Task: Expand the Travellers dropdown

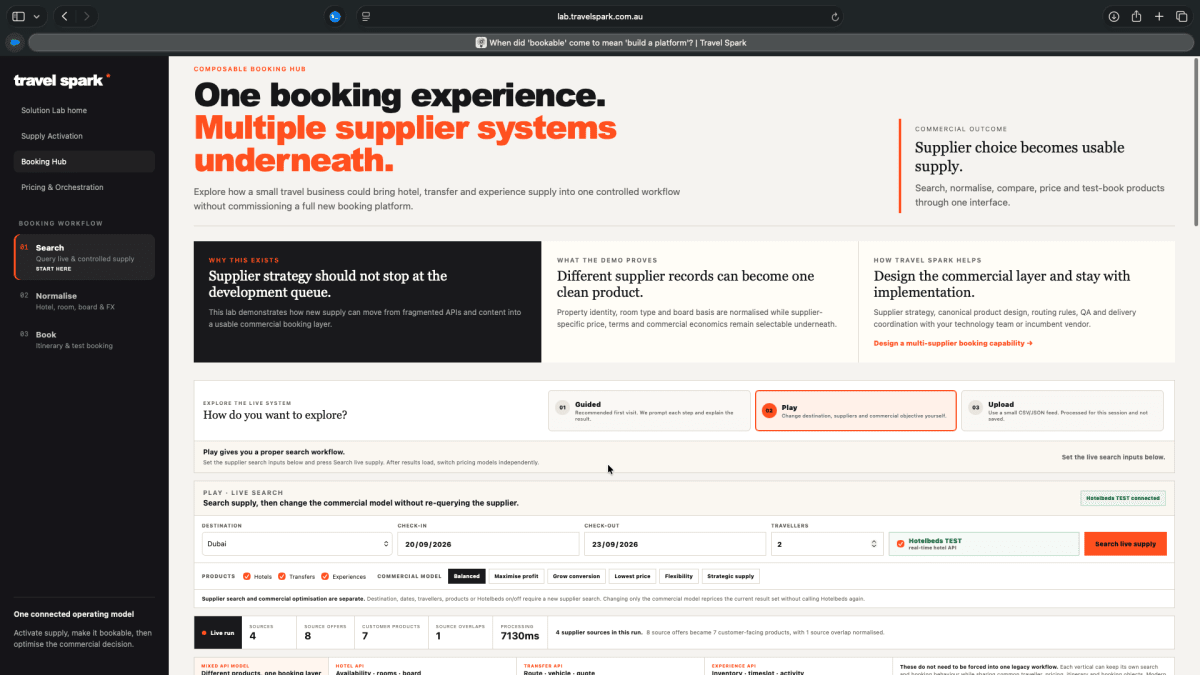Action: click(827, 544)
